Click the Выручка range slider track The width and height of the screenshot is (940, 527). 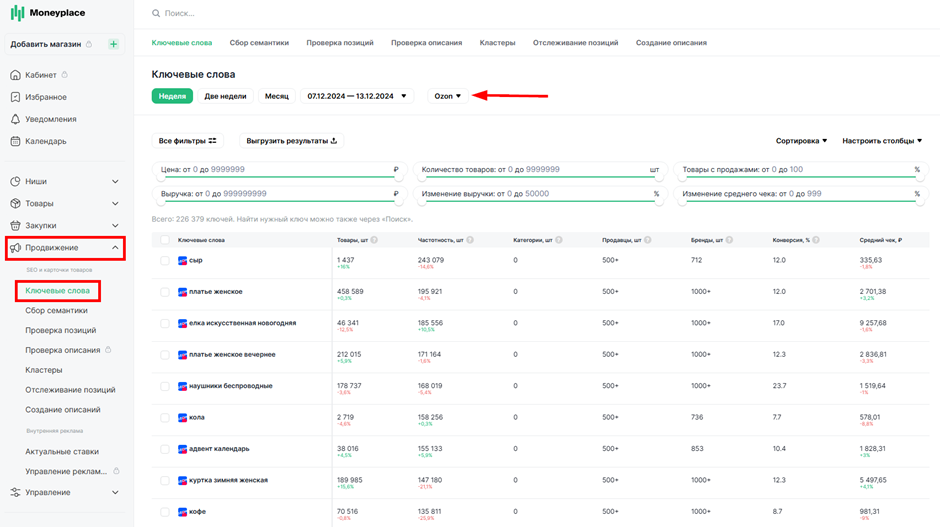(x=280, y=201)
